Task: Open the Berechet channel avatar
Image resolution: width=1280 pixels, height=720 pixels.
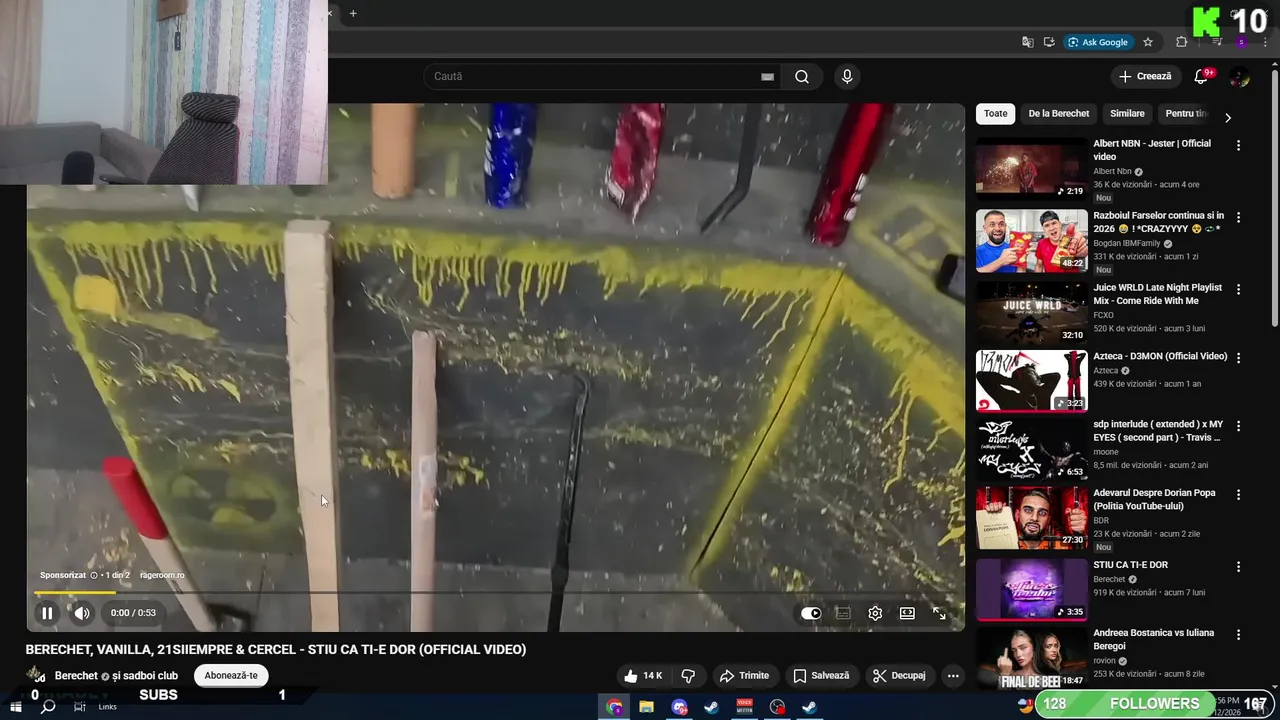Action: [x=35, y=675]
